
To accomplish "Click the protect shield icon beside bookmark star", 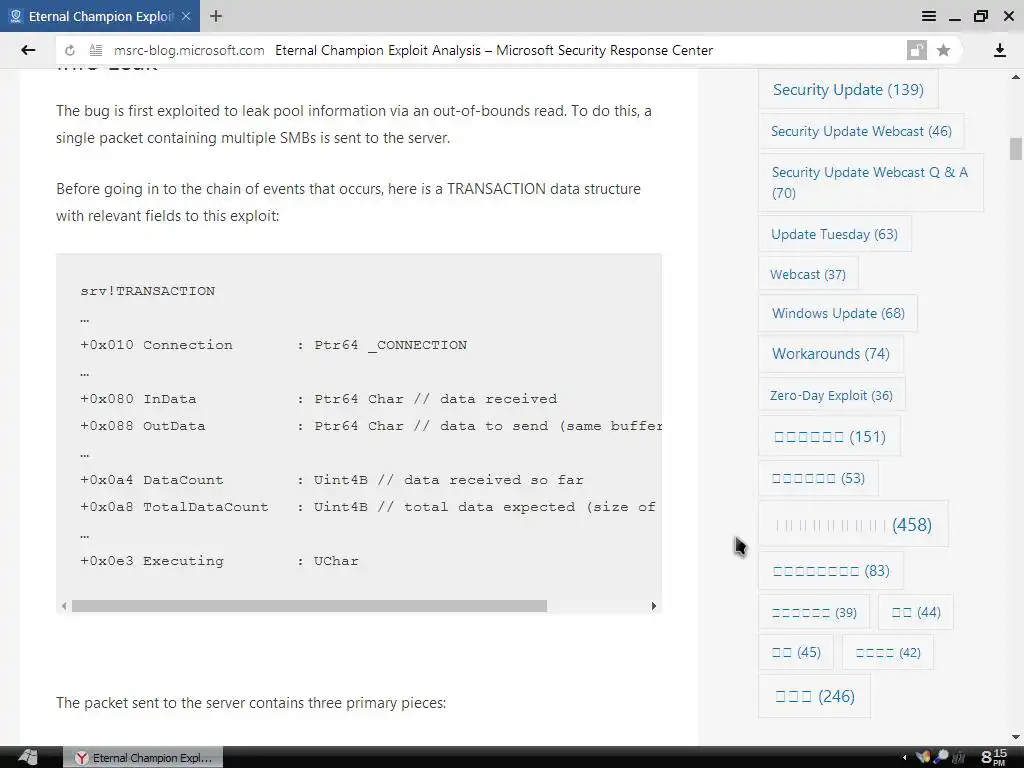I will coord(917,50).
